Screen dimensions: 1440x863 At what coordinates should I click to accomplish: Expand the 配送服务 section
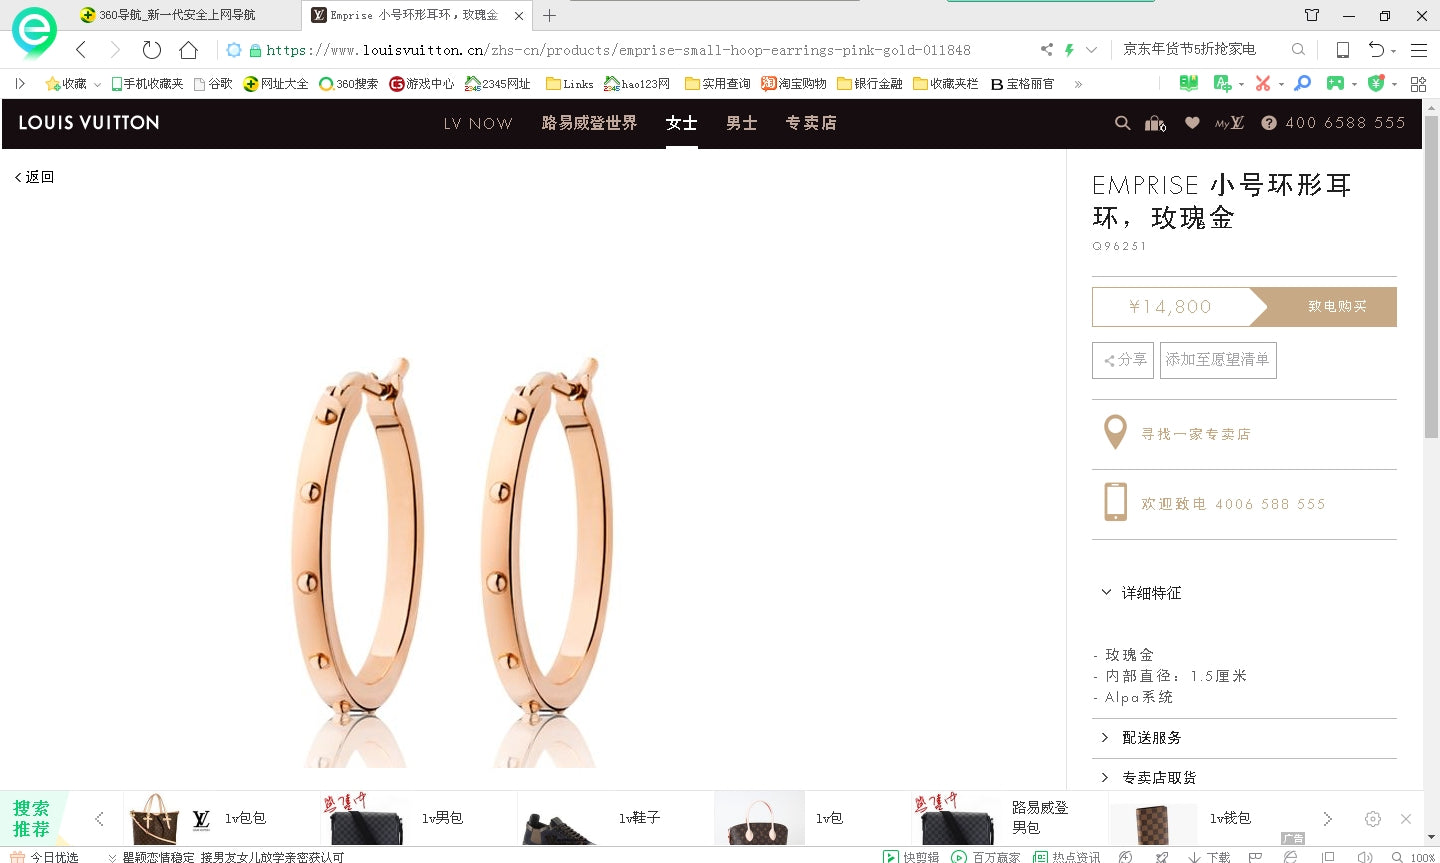[1150, 738]
